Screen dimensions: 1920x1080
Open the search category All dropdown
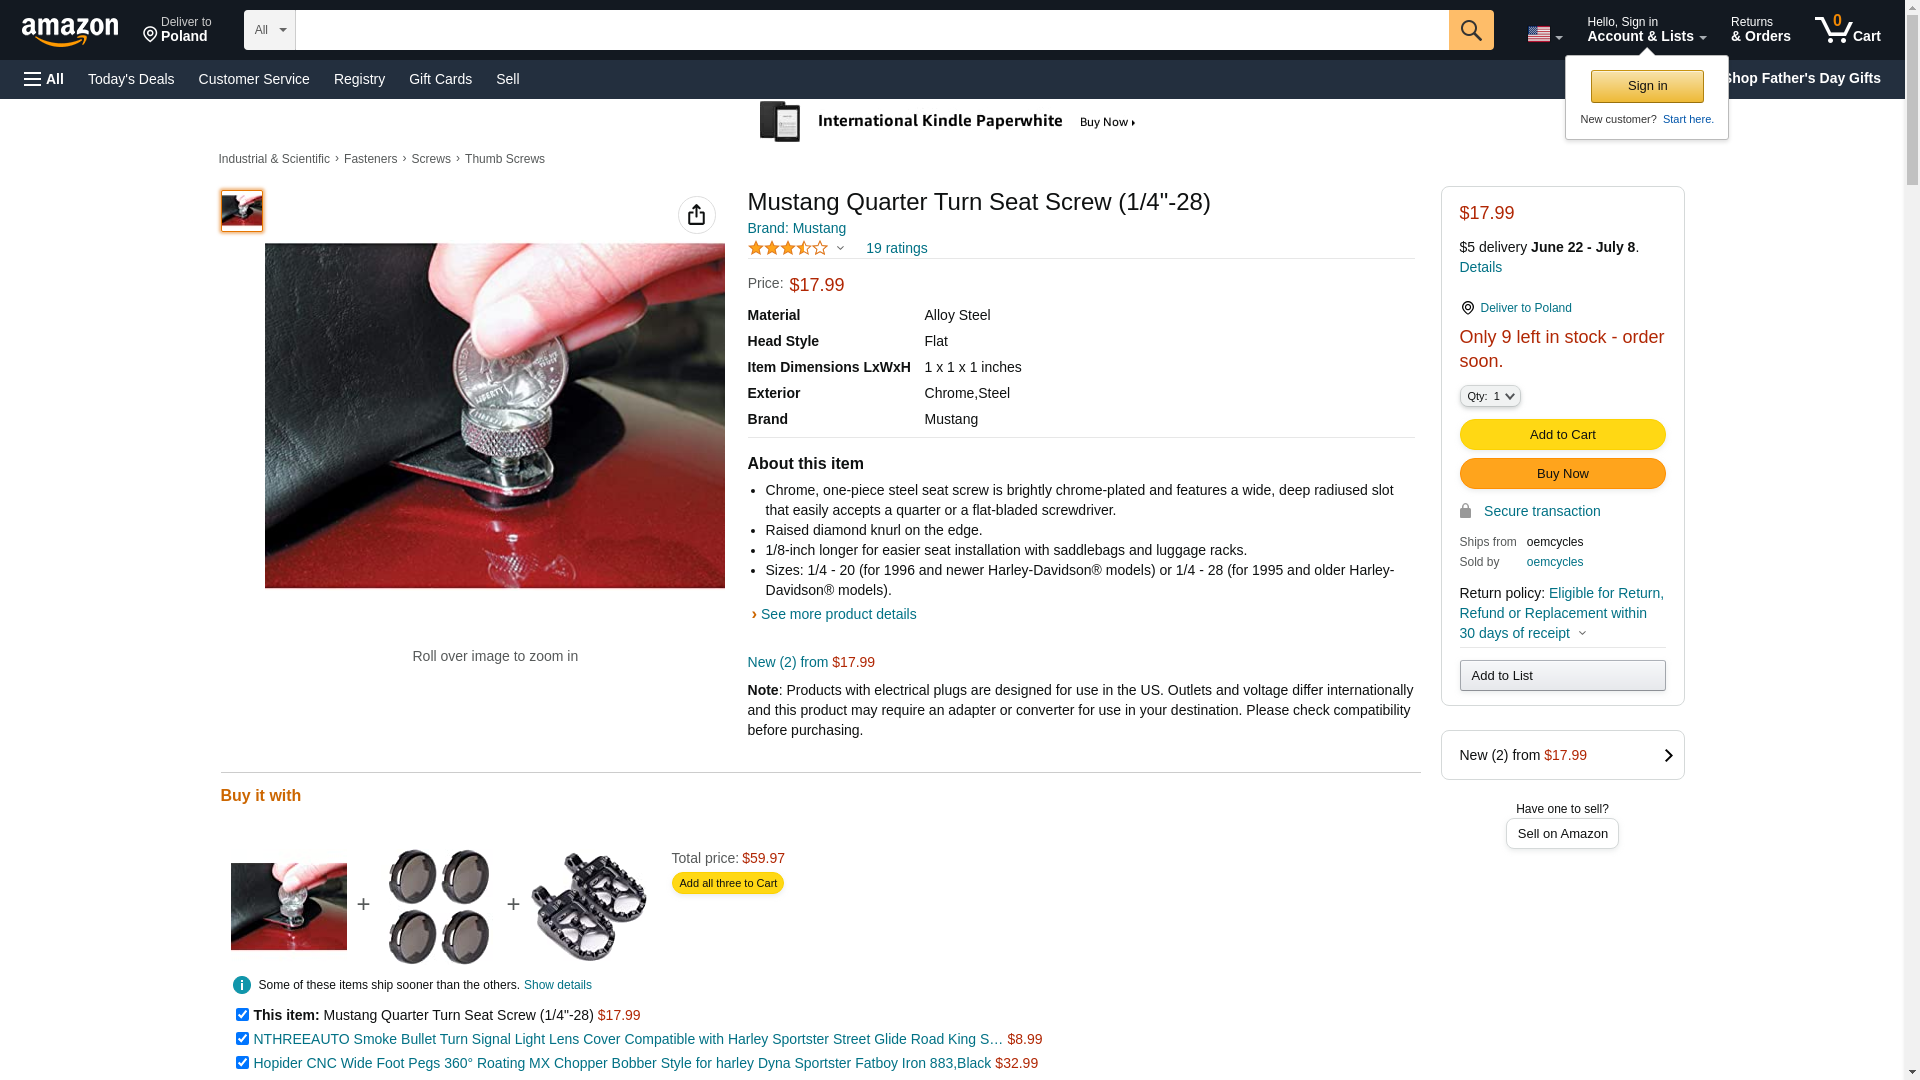[270, 30]
